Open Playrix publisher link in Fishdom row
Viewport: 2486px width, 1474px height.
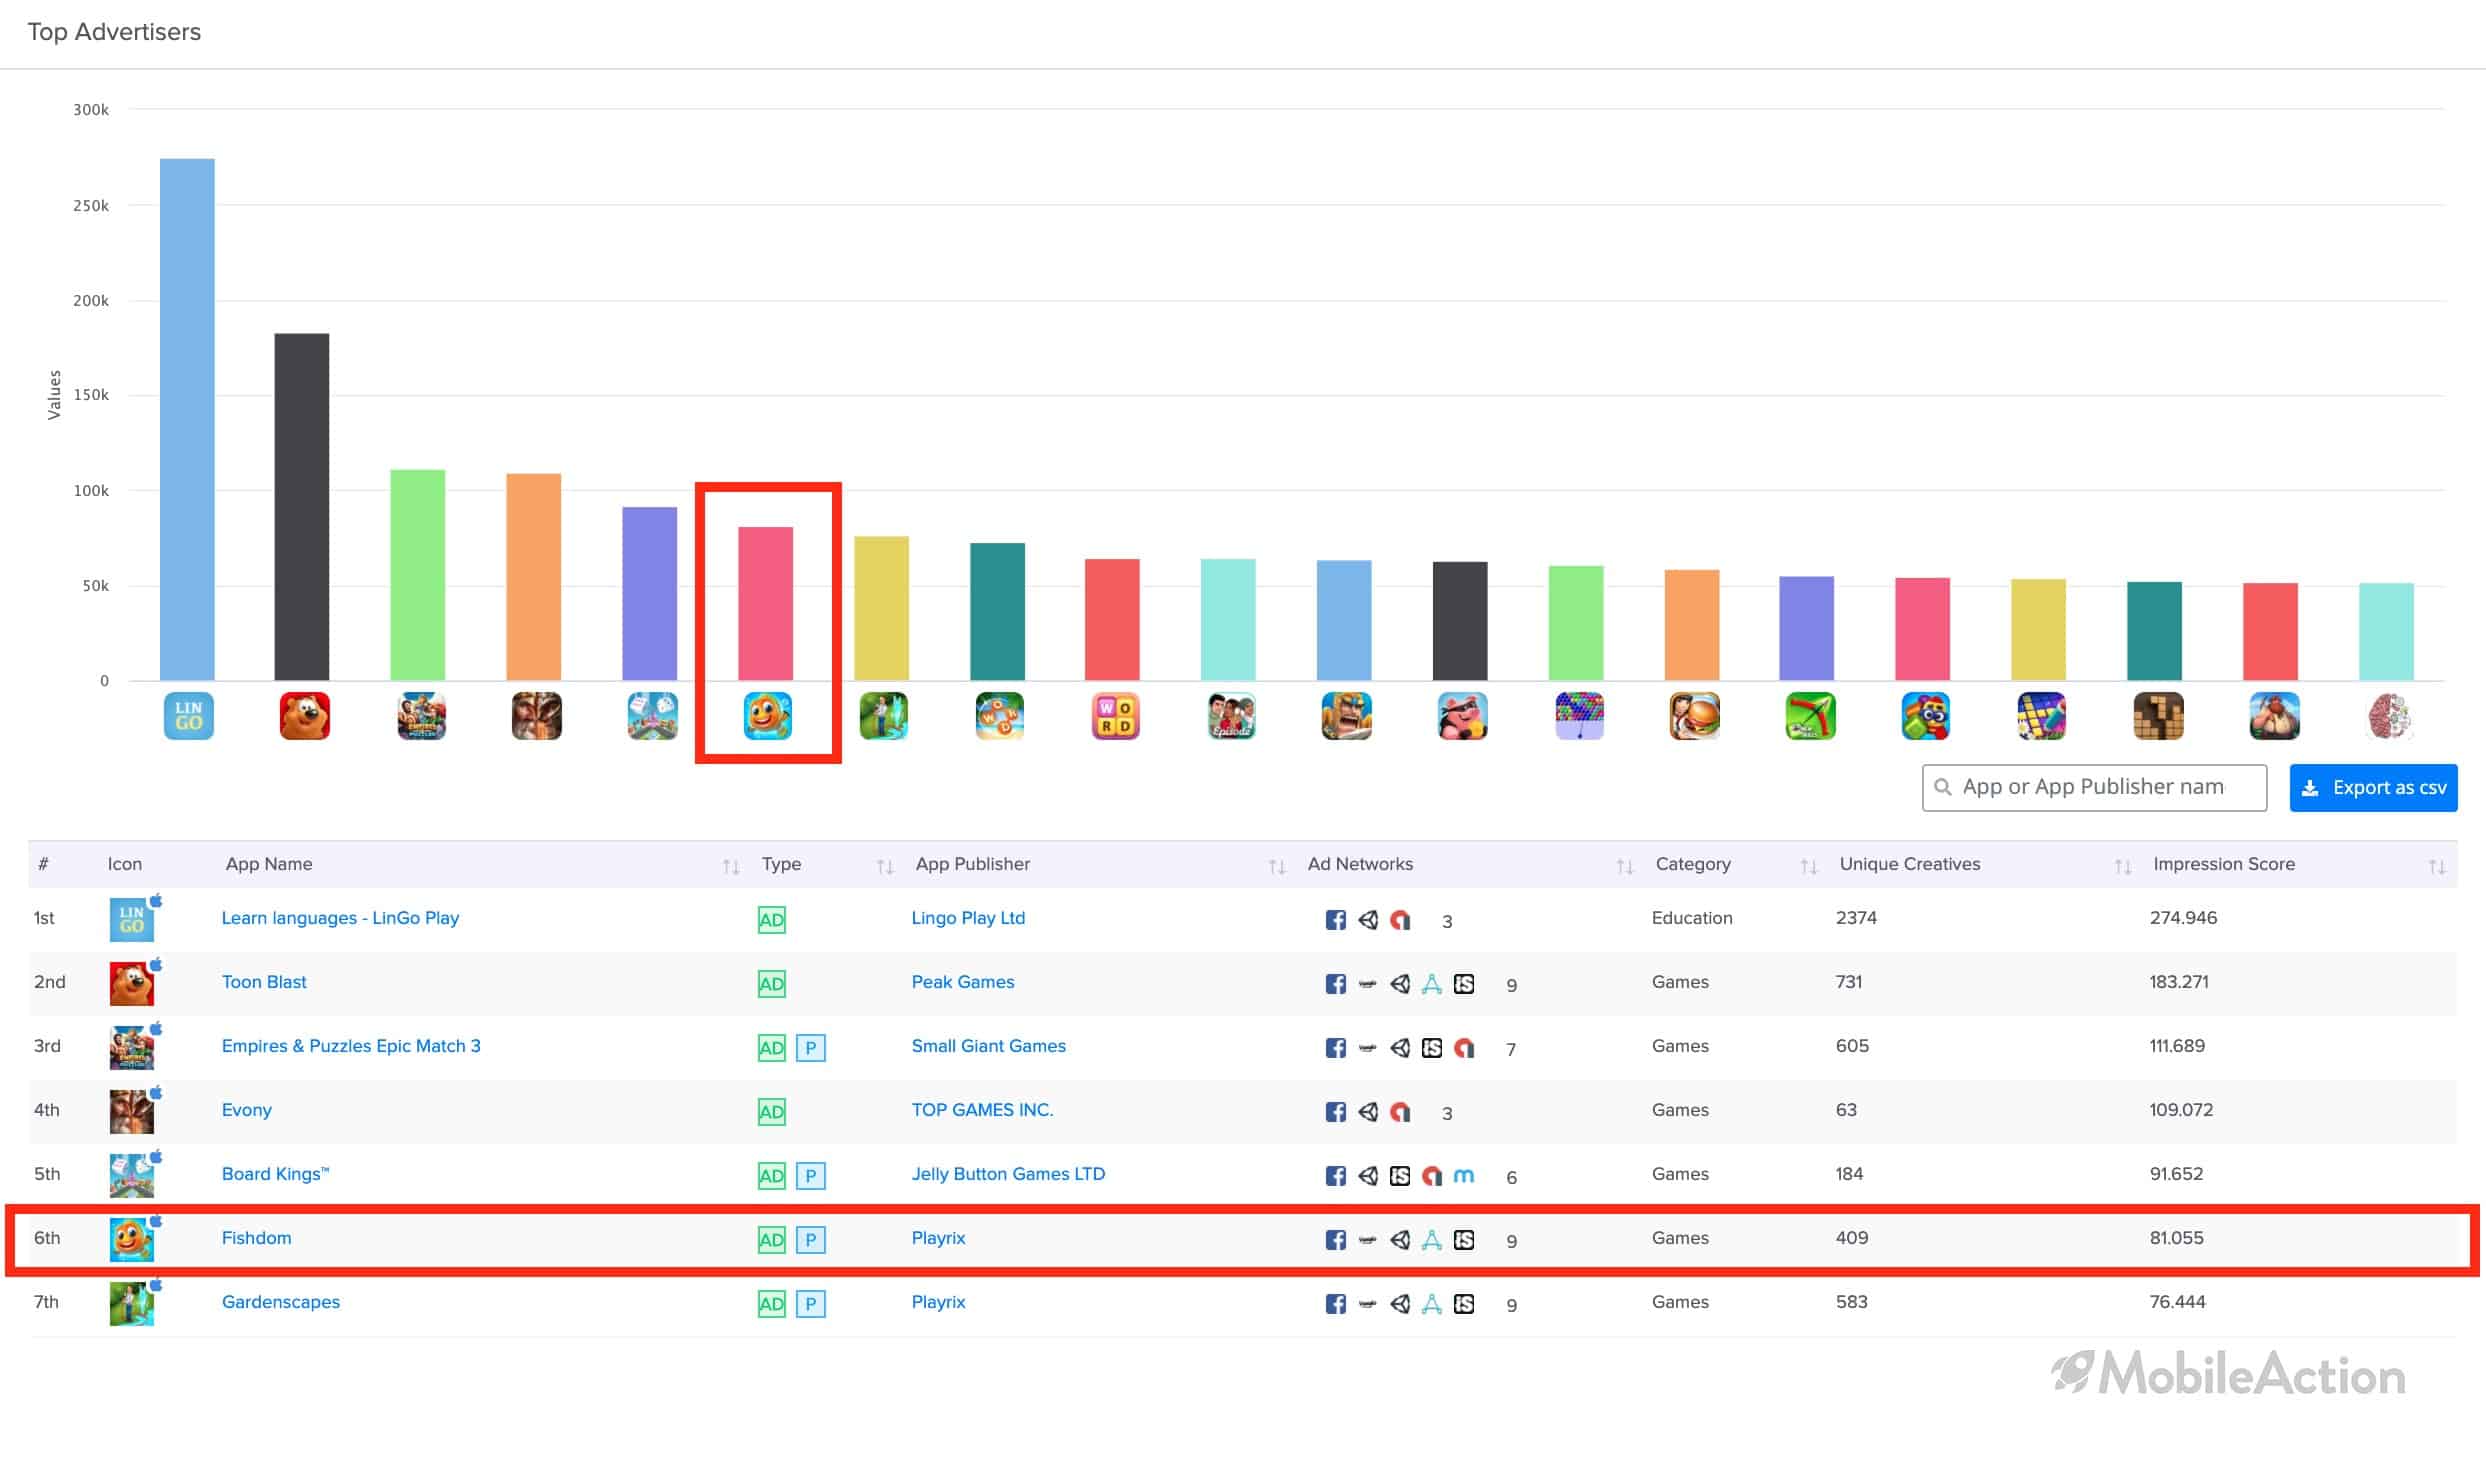pyautogui.click(x=938, y=1238)
